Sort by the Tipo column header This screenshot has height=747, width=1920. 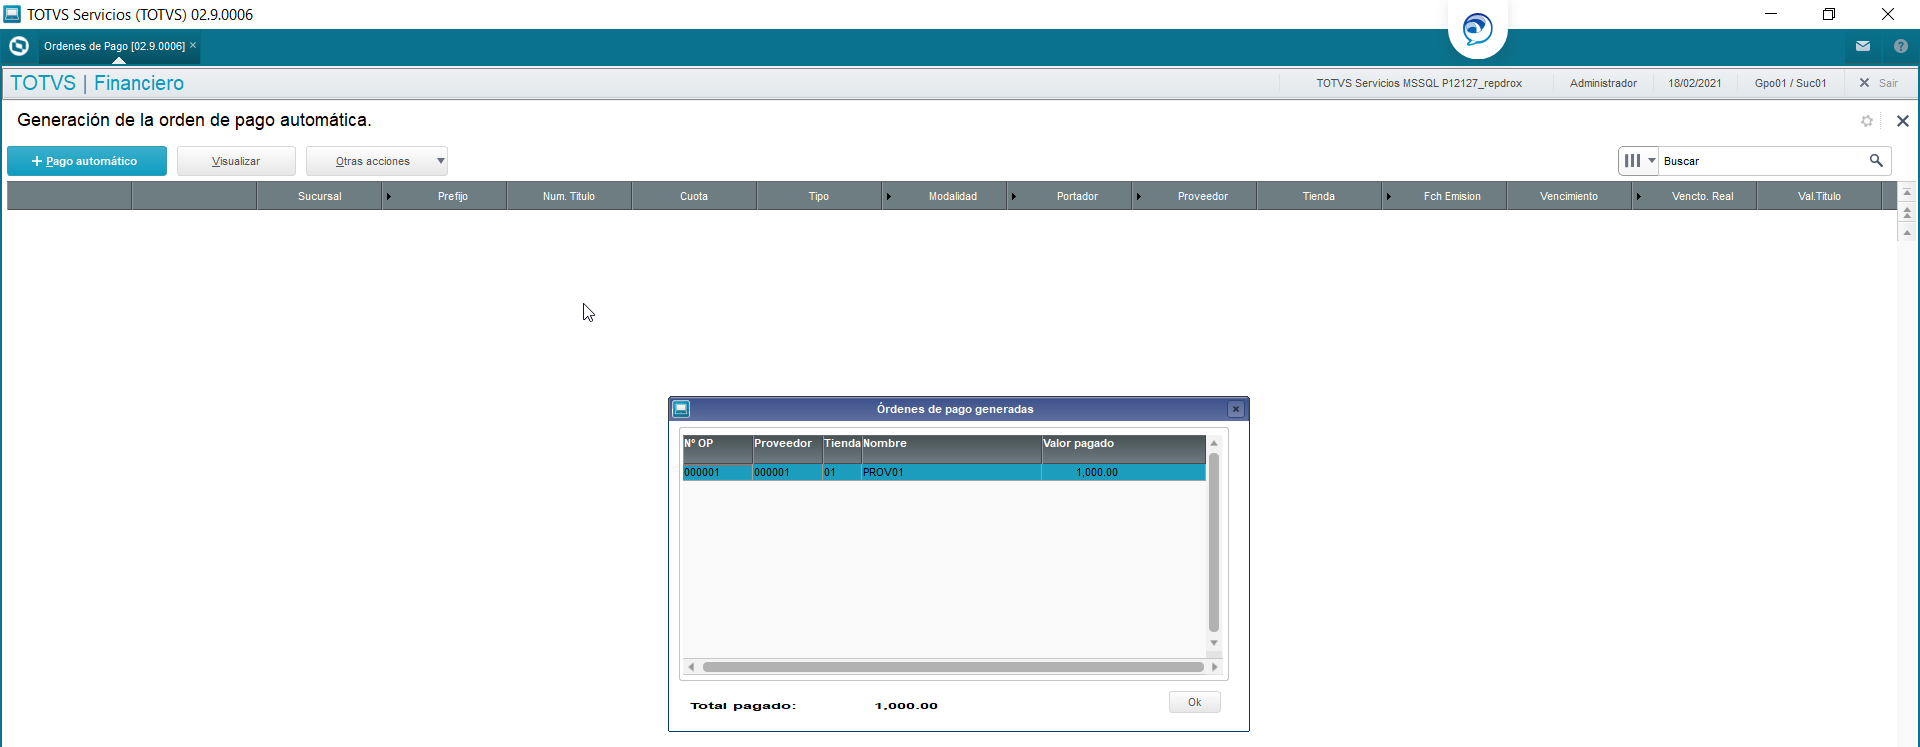coord(819,196)
